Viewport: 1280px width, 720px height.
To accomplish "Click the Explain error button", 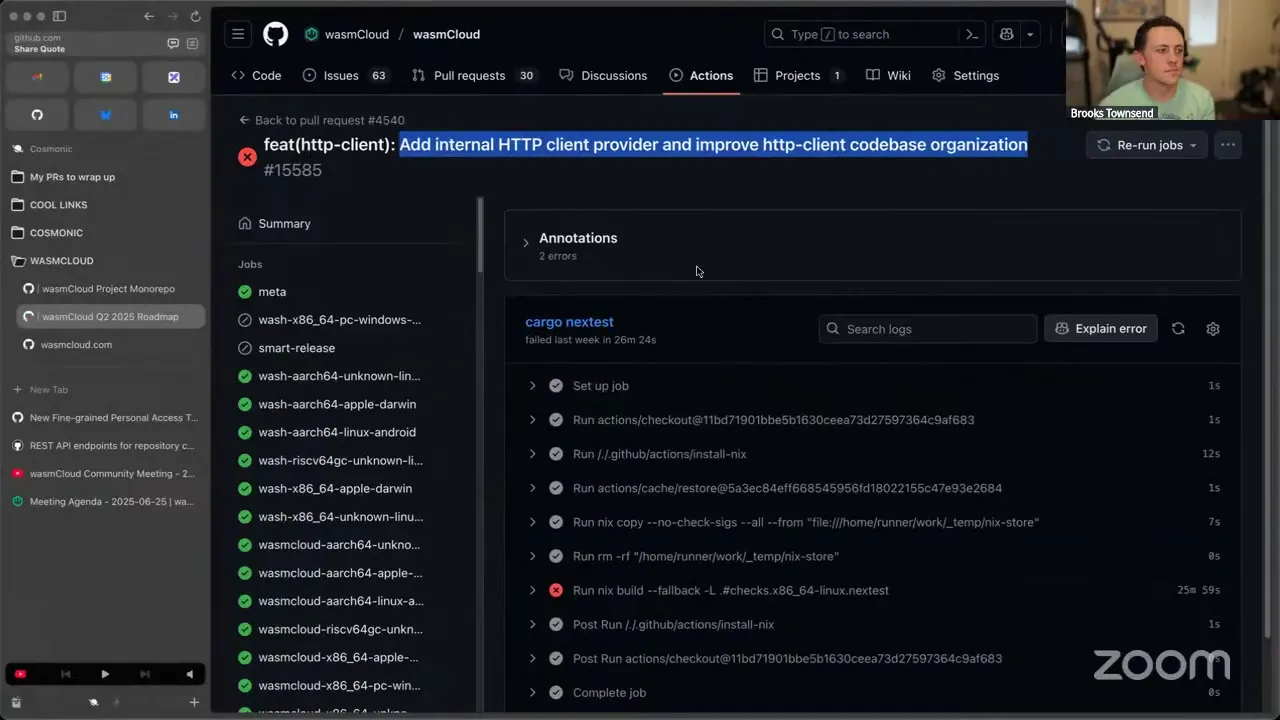I will [1101, 329].
